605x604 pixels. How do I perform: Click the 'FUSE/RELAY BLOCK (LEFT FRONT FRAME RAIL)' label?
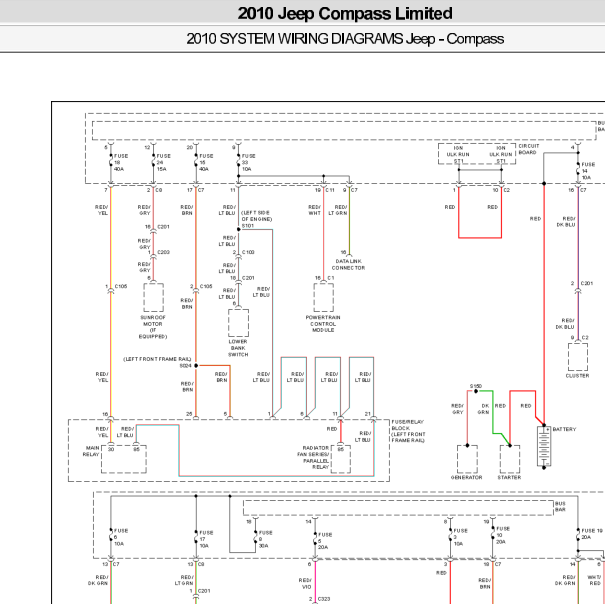[408, 431]
